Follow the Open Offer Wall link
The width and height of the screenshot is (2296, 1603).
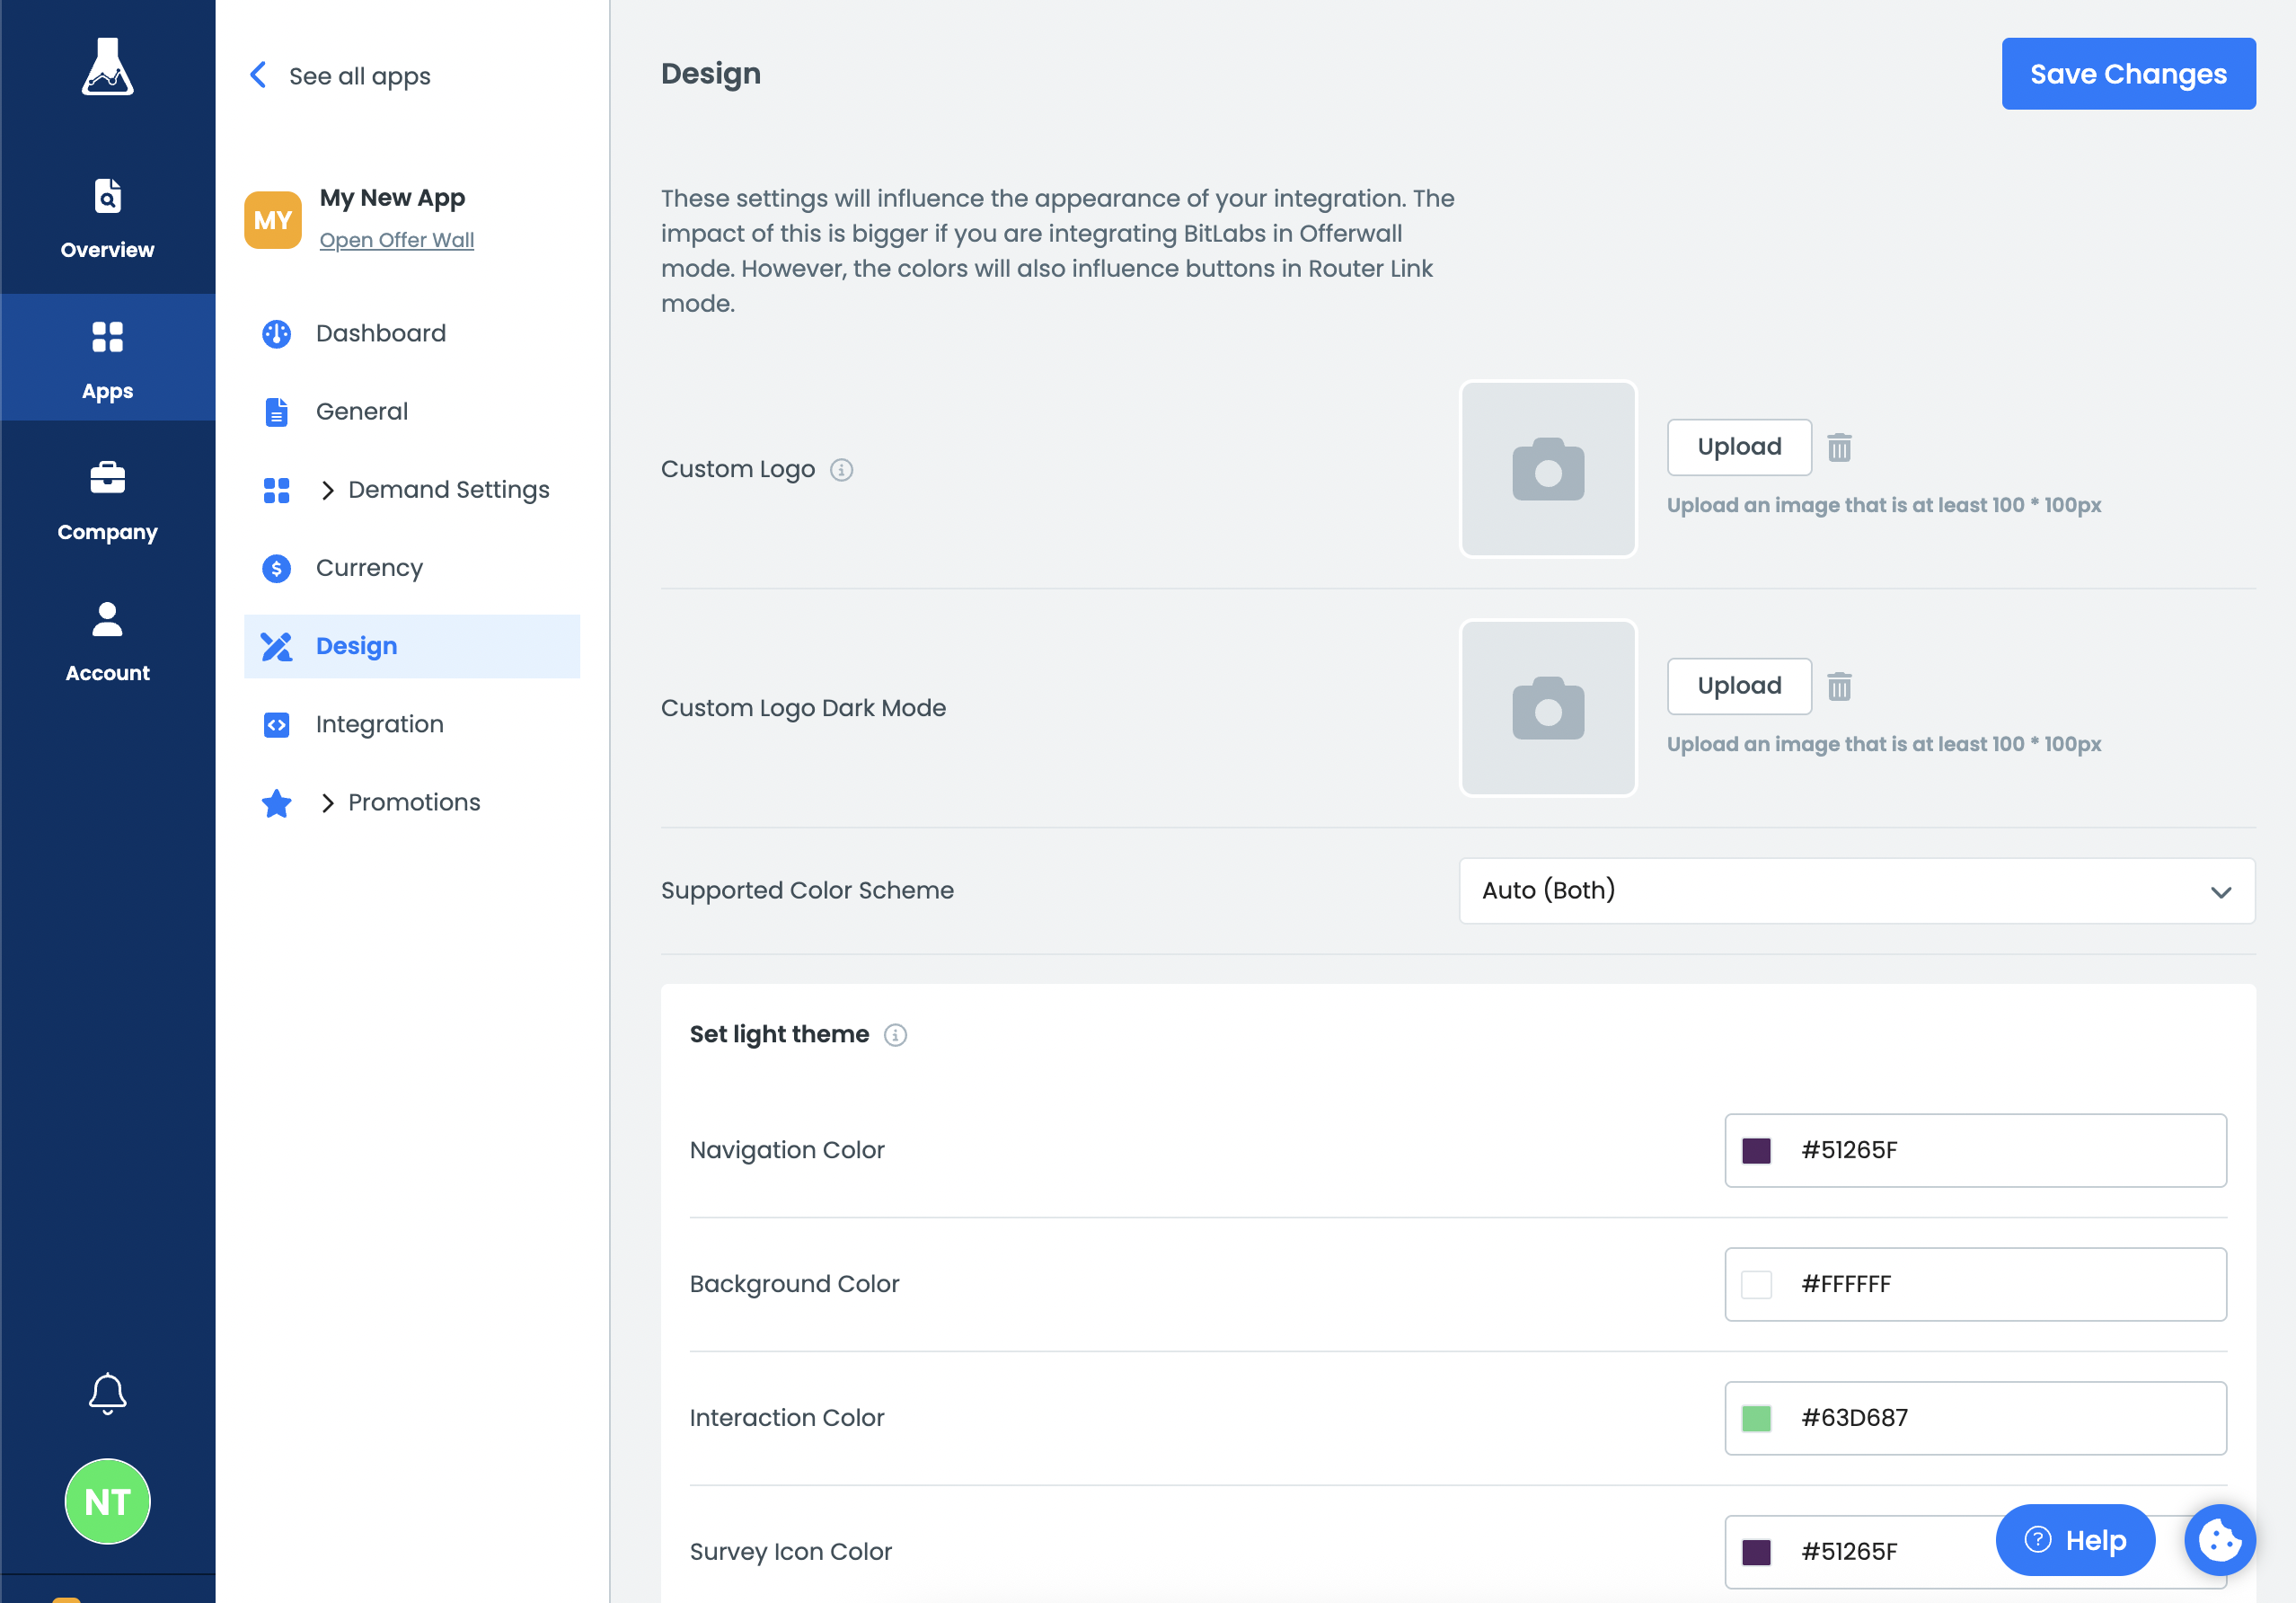[x=396, y=240]
